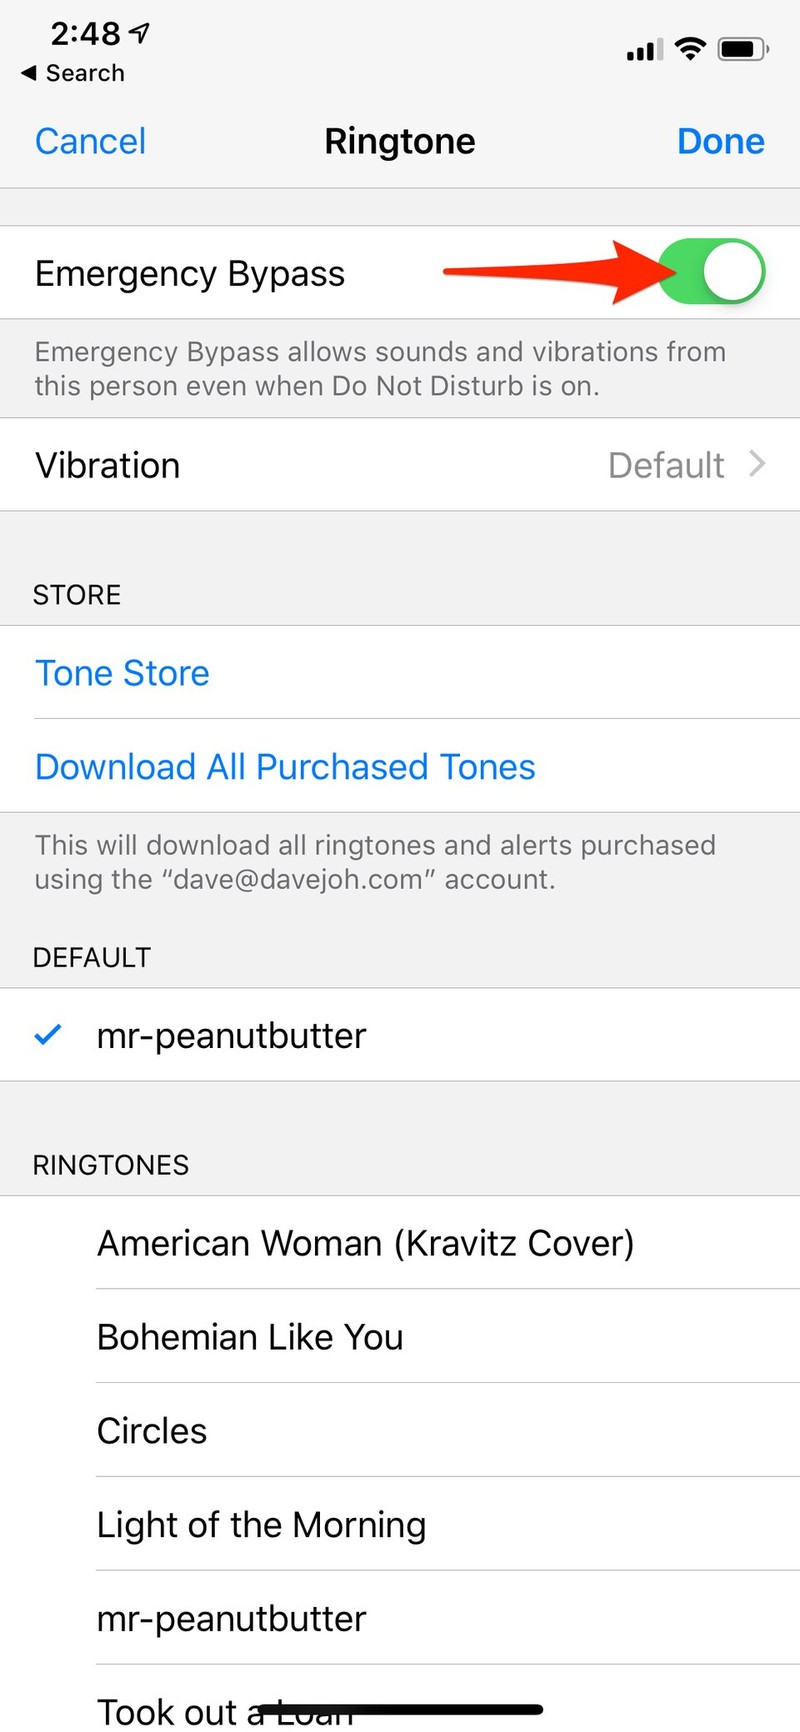This screenshot has width=800, height=1732.
Task: Tap the location arrow status icon
Action: tap(140, 33)
